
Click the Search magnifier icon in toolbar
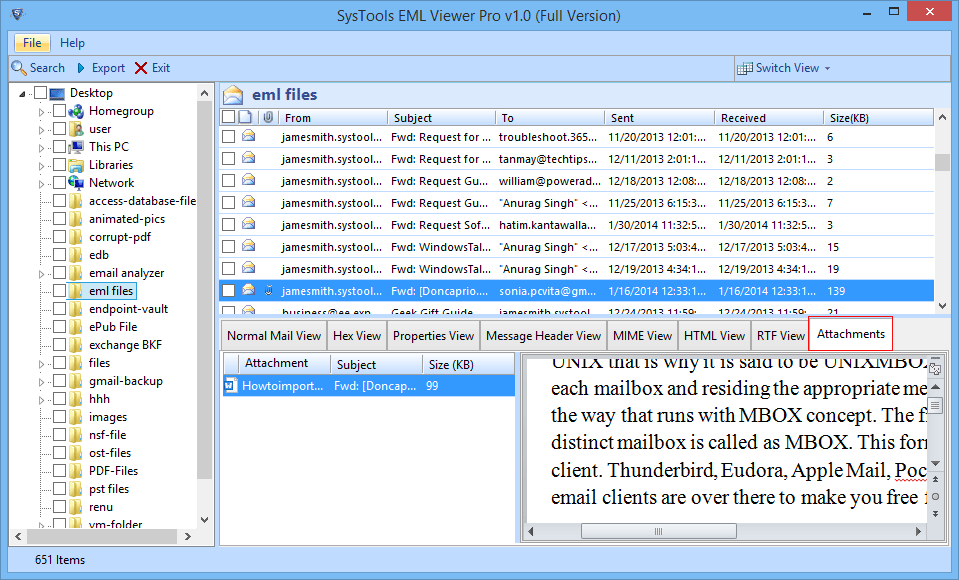[19, 68]
